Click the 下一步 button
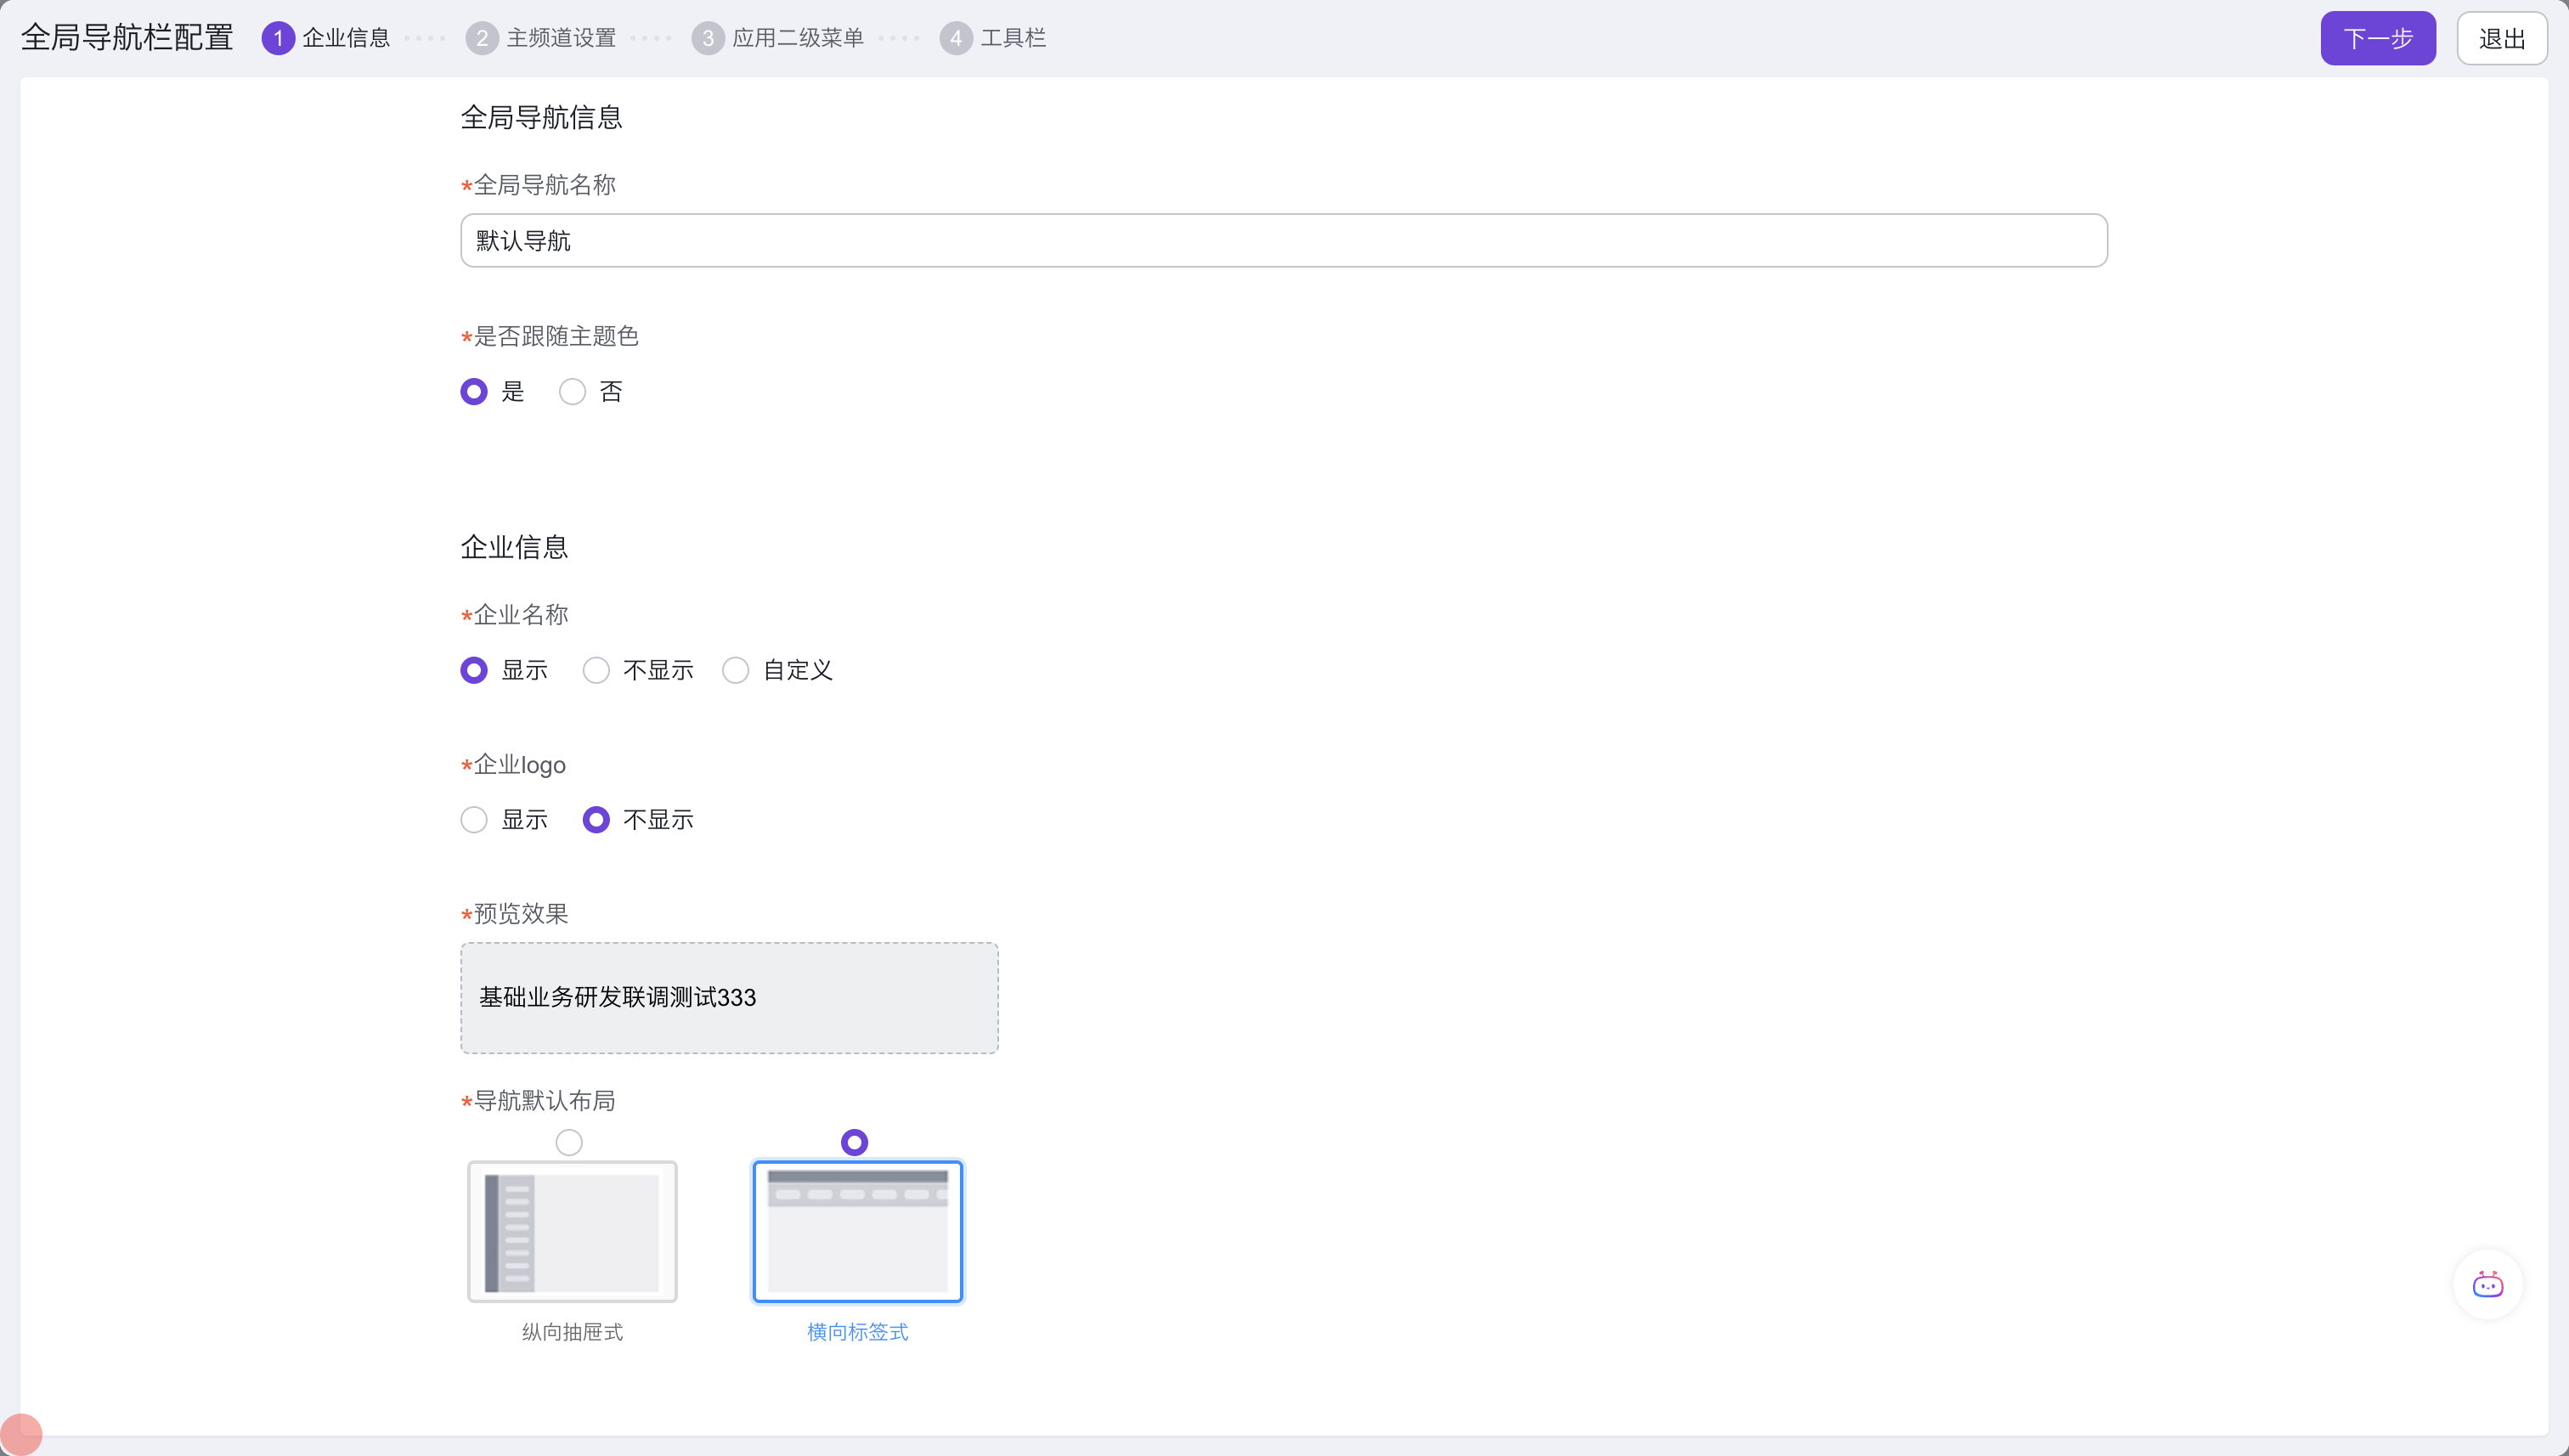2569x1456 pixels. (2377, 38)
